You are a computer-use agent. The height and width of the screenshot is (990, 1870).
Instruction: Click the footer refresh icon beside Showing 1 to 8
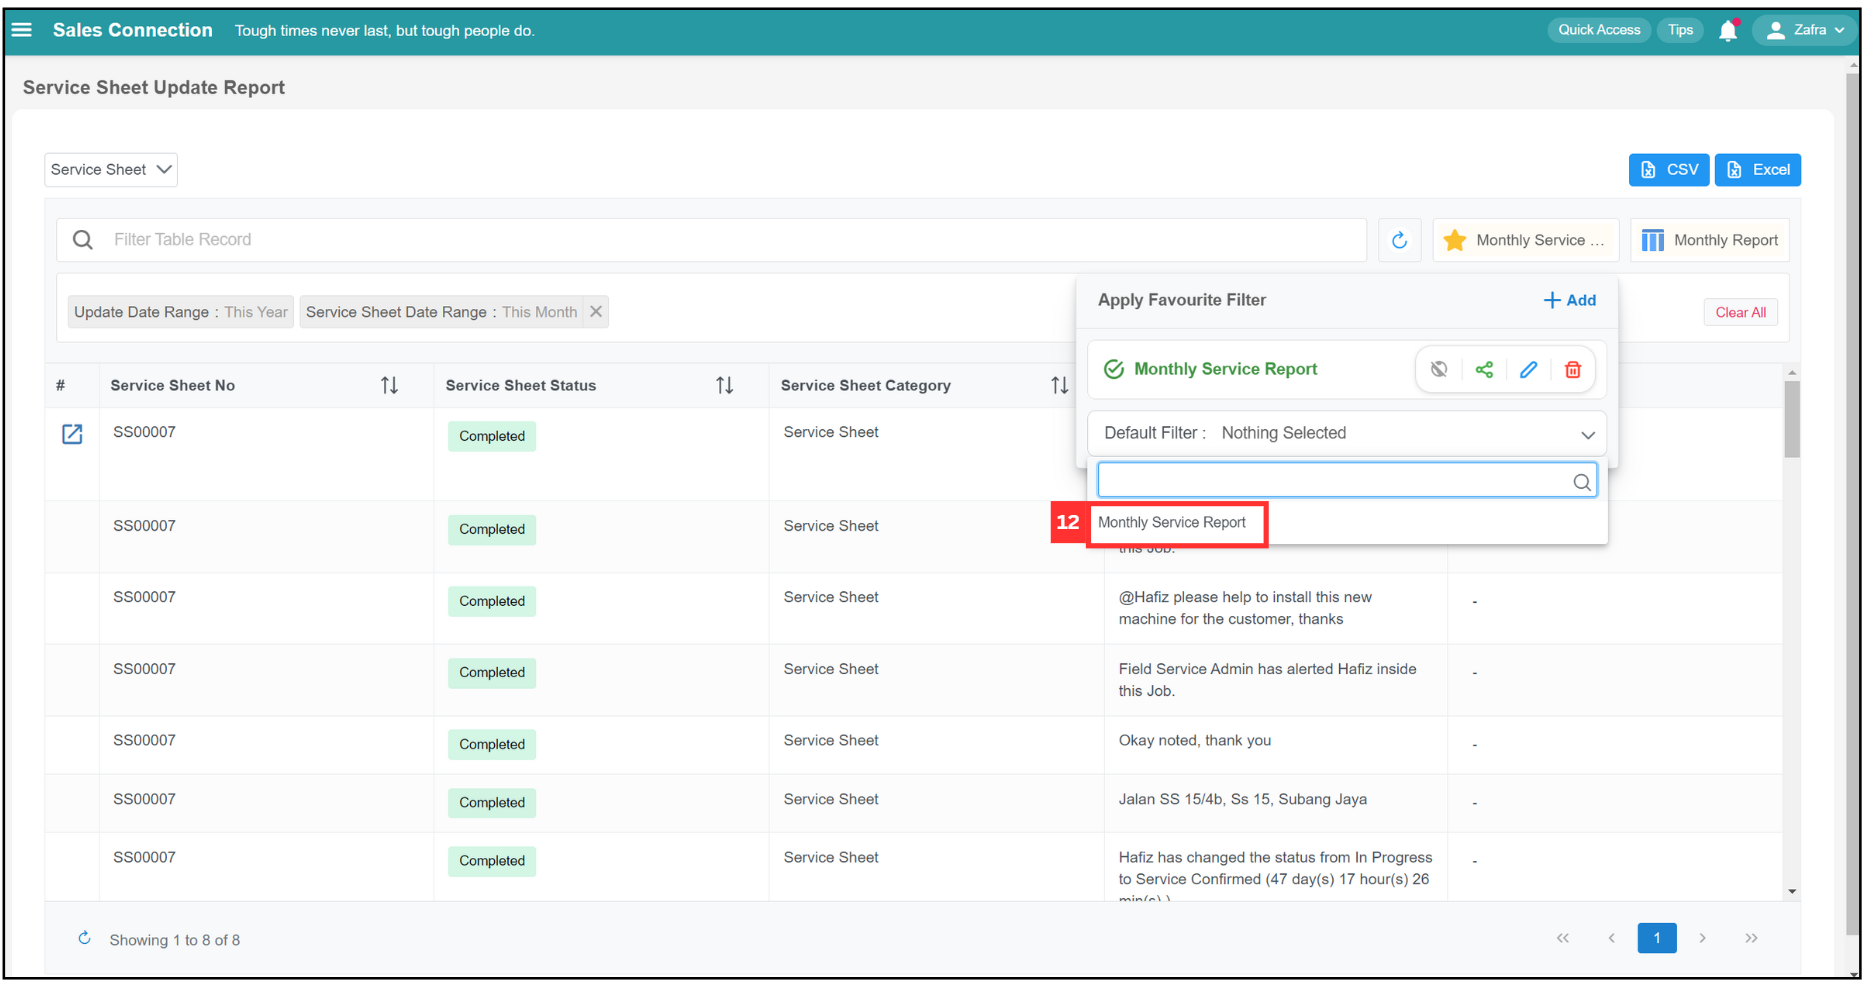point(85,938)
